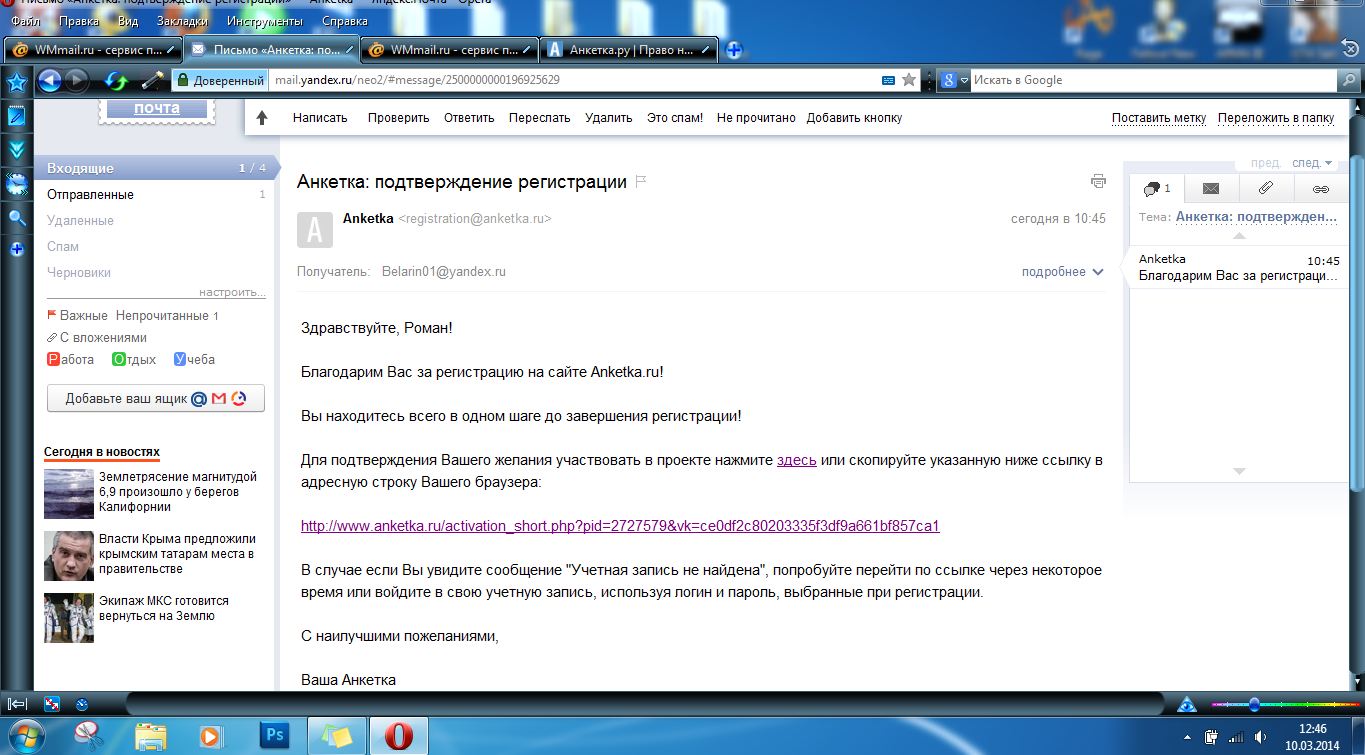
Task: Add a new sidebar panel with the plus icon
Action: click(17, 249)
